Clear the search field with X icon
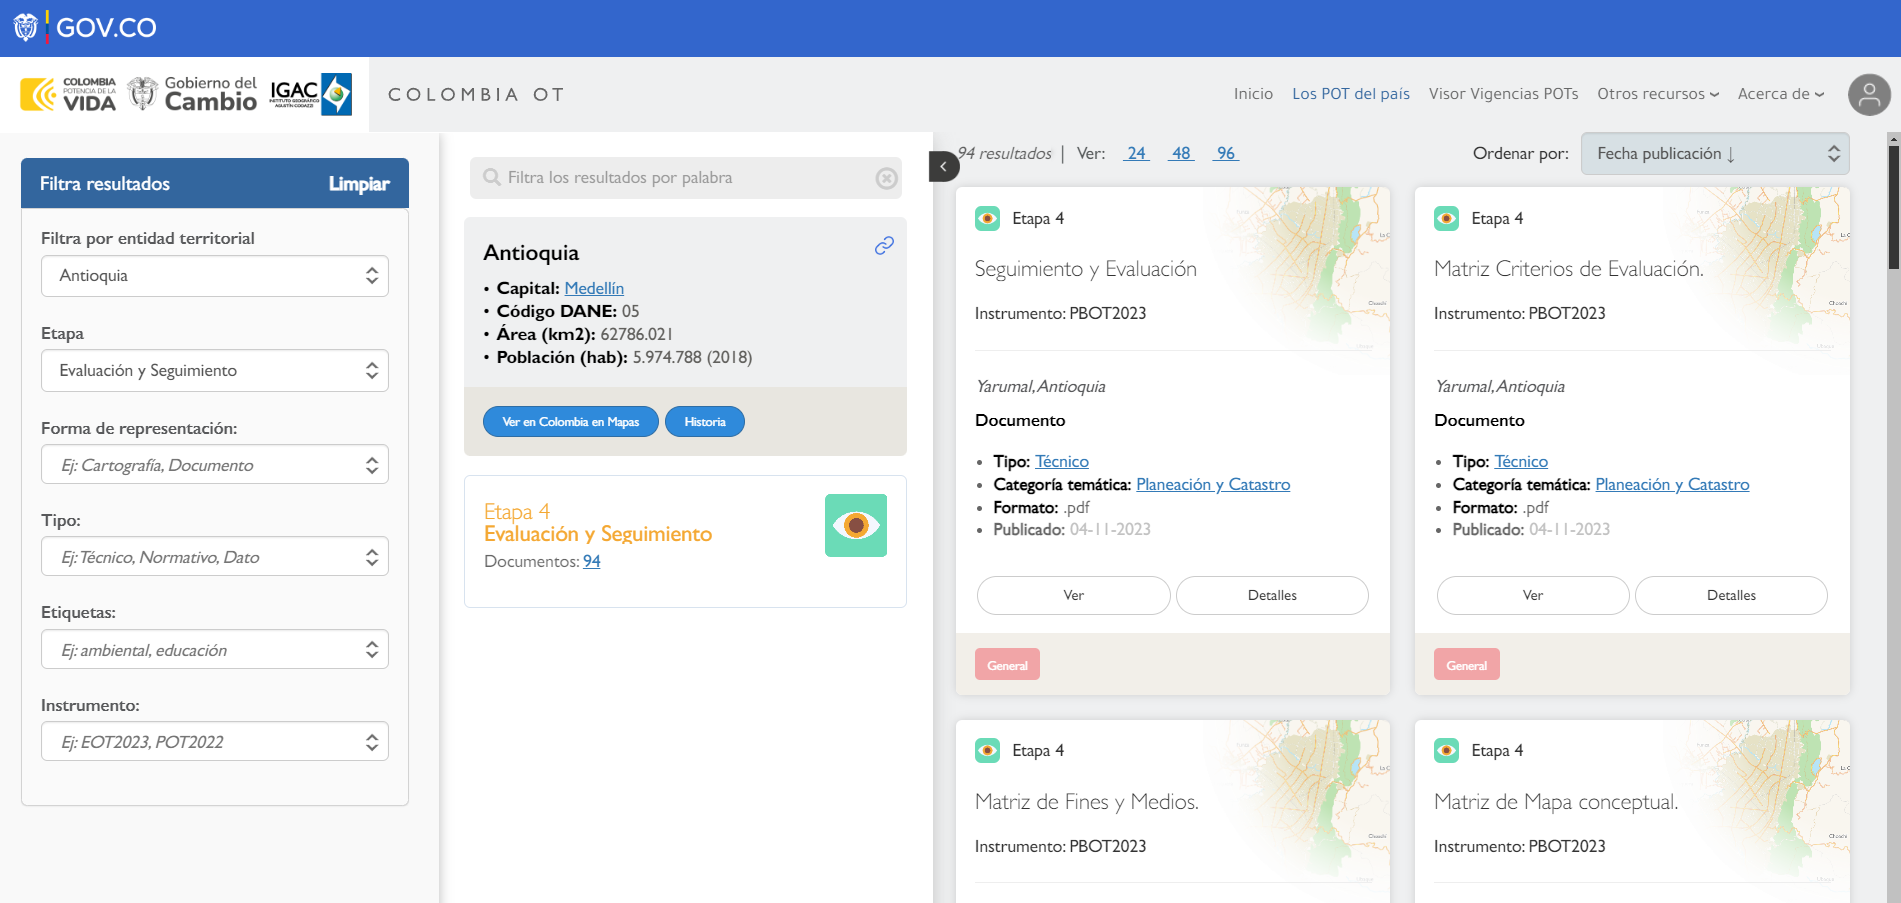This screenshot has height=903, width=1901. click(x=886, y=178)
